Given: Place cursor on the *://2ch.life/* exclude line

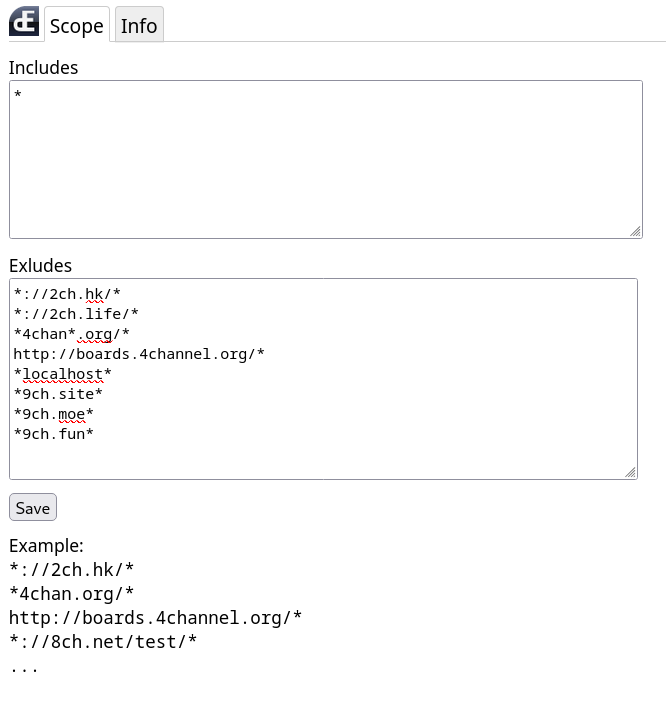Looking at the screenshot, I should tap(76, 313).
